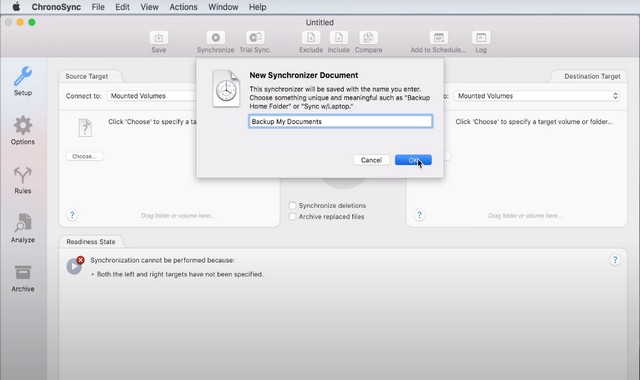
Task: Open the Options panel in sidebar
Action: tap(23, 130)
